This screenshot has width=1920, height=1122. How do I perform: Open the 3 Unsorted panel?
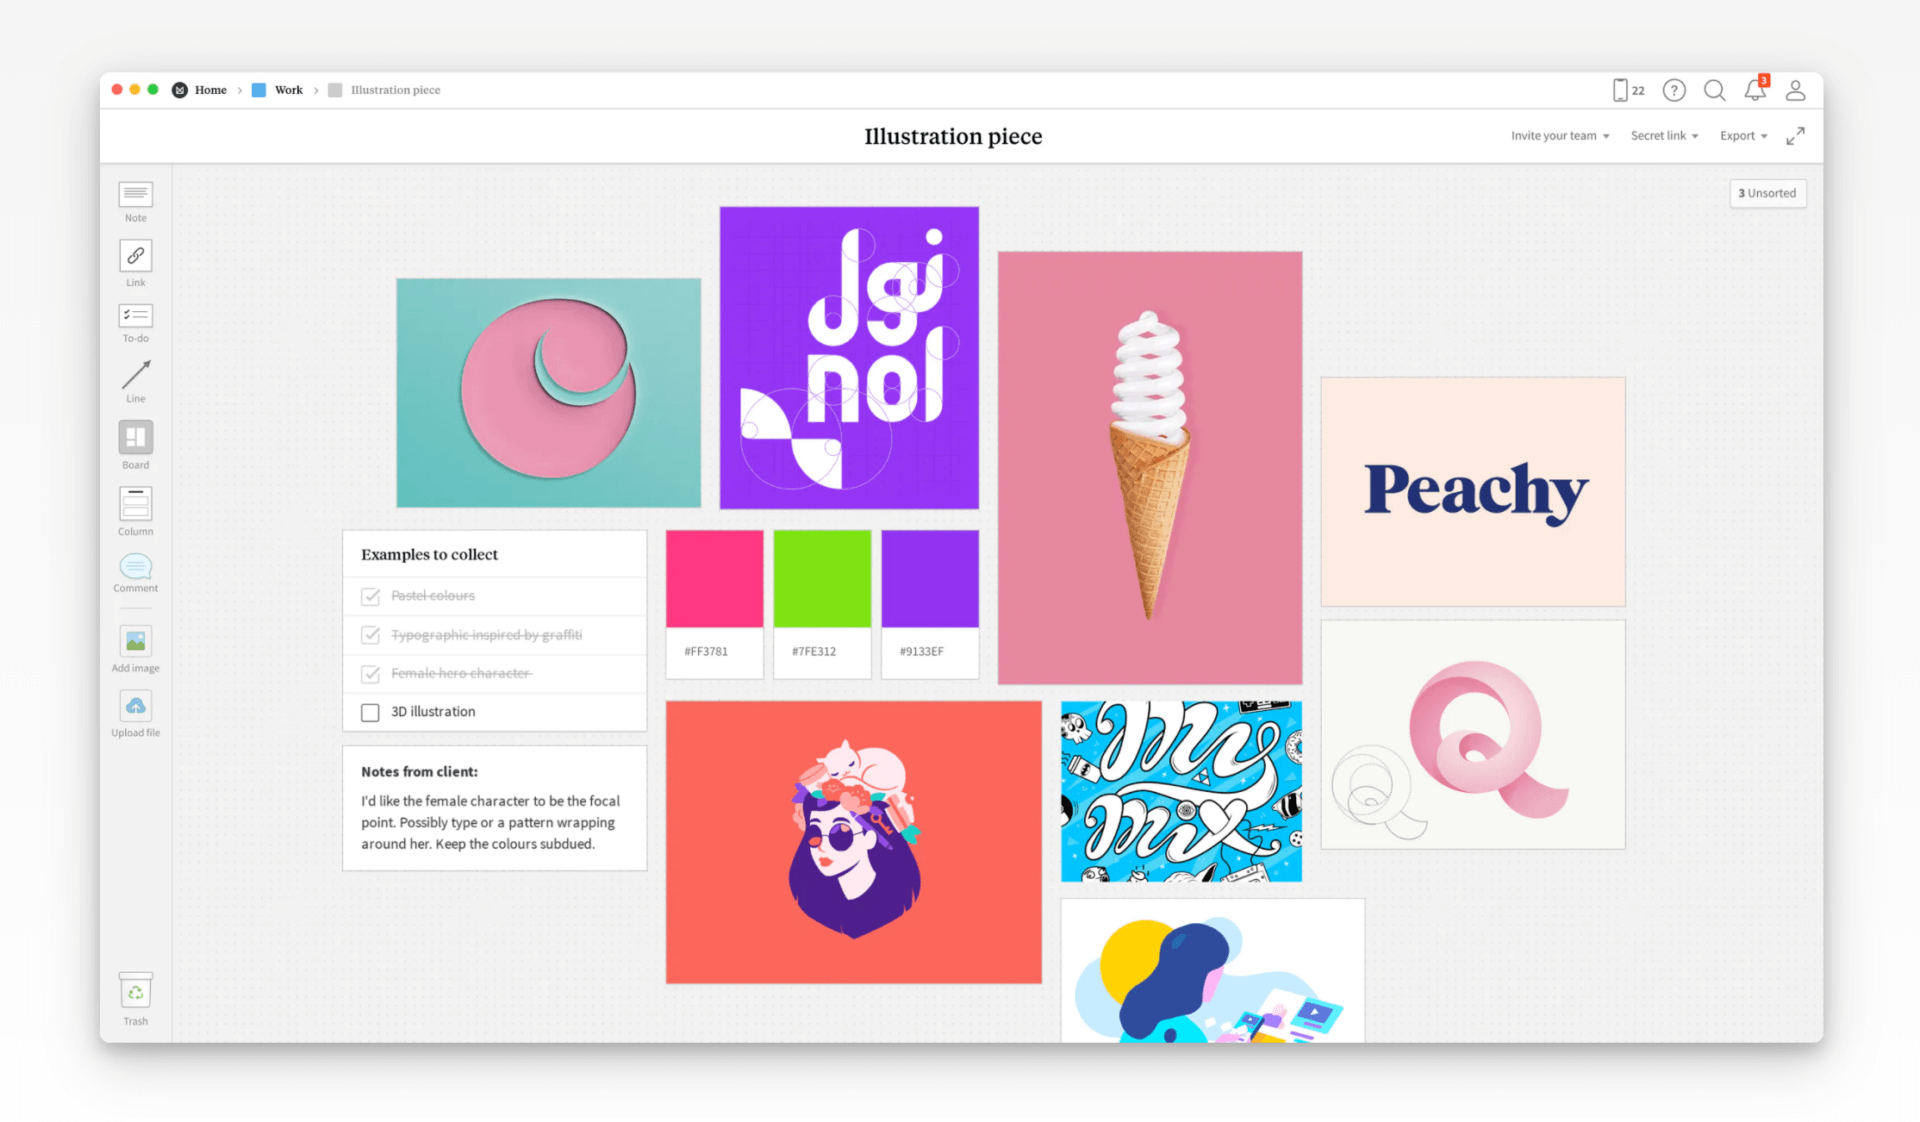[1767, 193]
